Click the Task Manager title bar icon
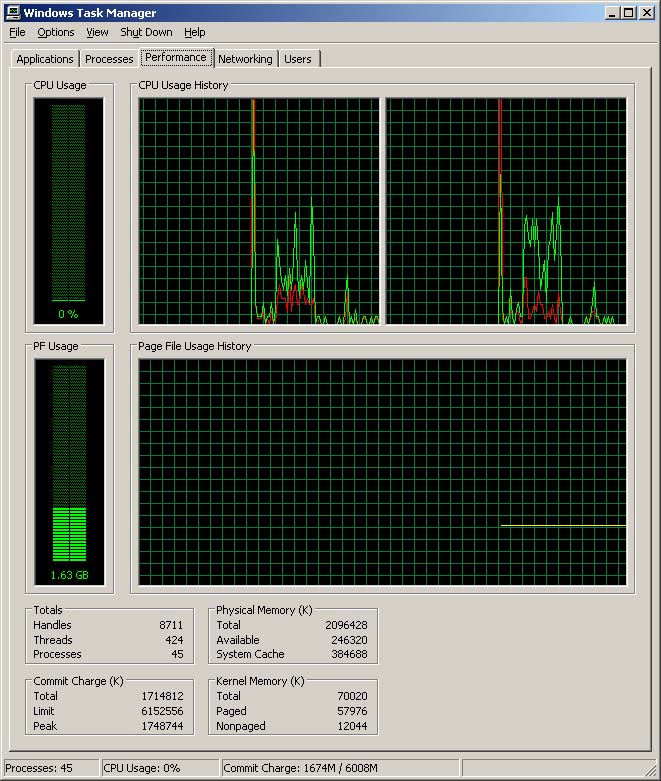The height and width of the screenshot is (781, 661). point(13,12)
